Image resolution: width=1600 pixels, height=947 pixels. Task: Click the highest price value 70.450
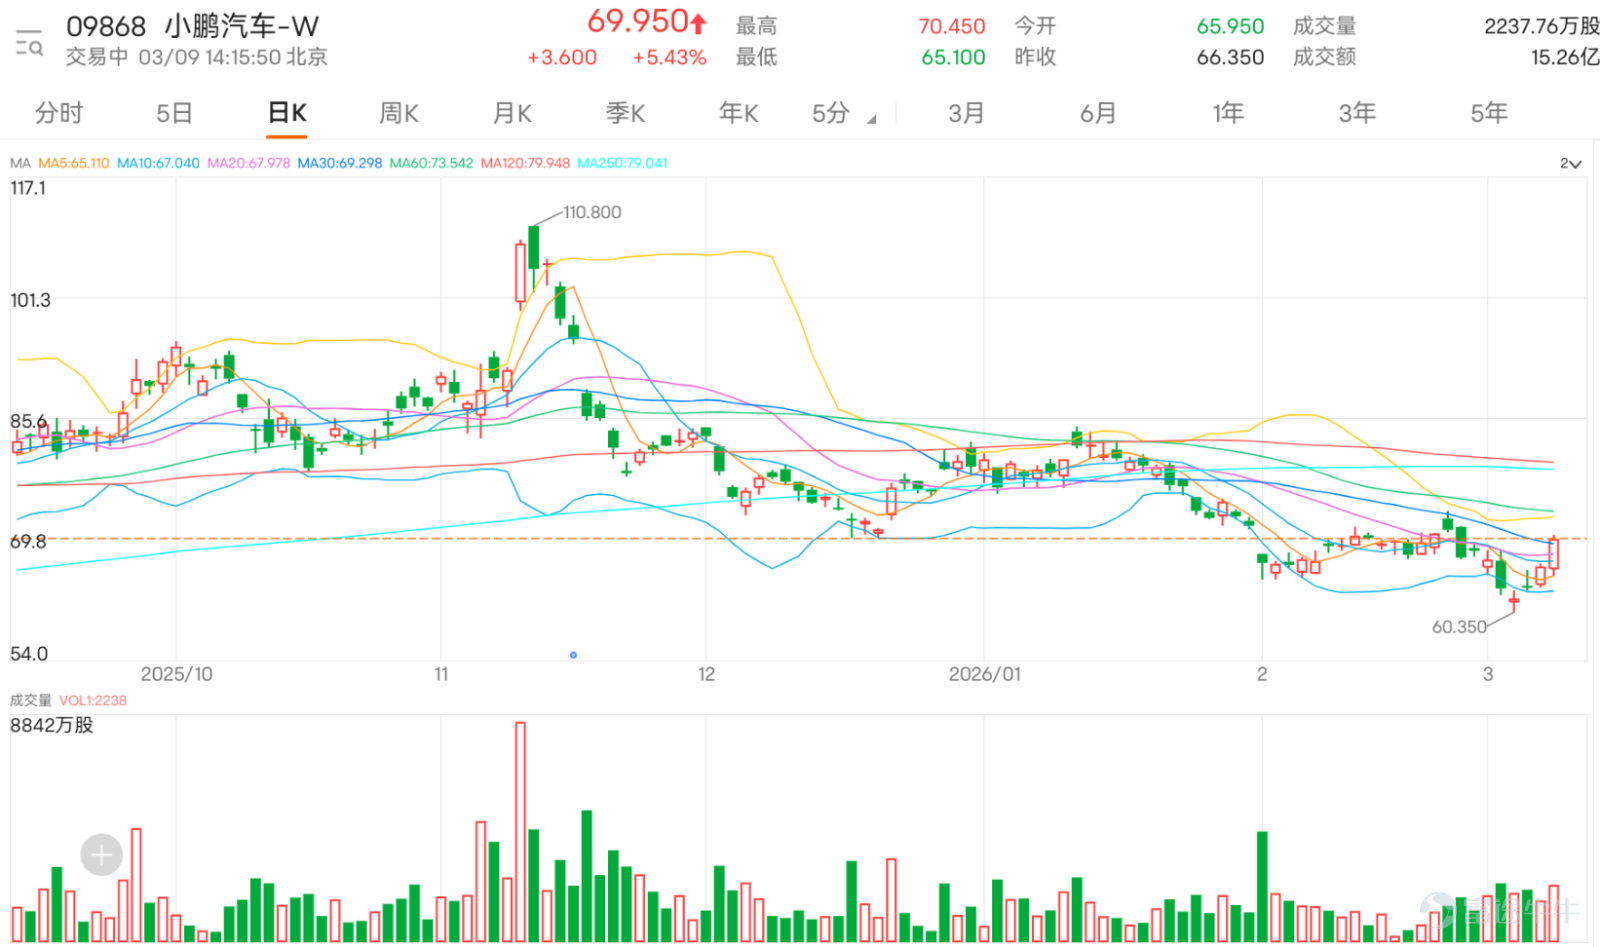[952, 26]
